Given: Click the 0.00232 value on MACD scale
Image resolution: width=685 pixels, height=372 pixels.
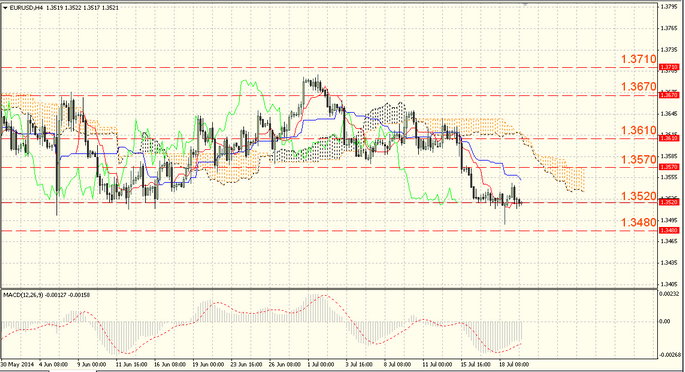Looking at the screenshot, I should (x=670, y=294).
